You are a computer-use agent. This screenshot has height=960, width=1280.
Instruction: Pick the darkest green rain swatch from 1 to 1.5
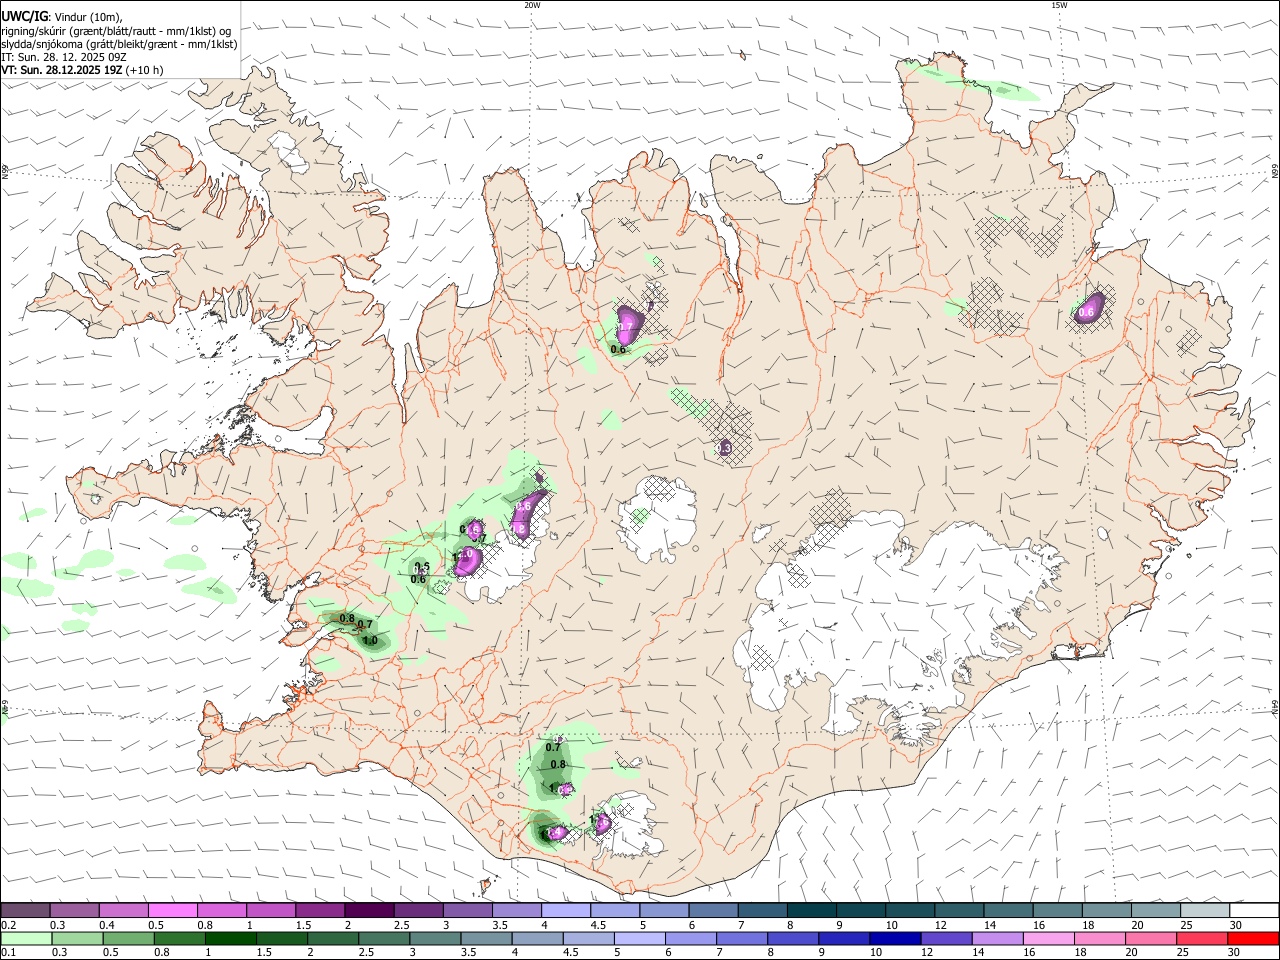pyautogui.click(x=231, y=939)
